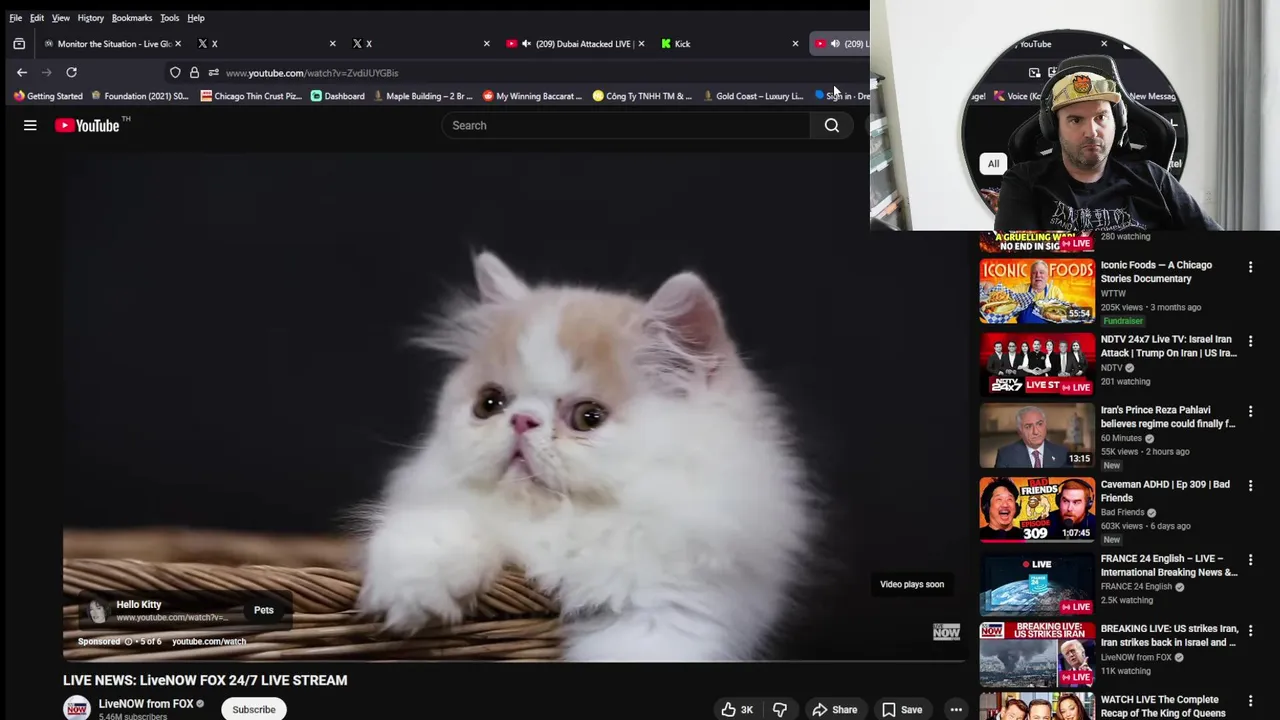Dislike the video with thumbs down
The height and width of the screenshot is (720, 1280).
[x=780, y=709]
